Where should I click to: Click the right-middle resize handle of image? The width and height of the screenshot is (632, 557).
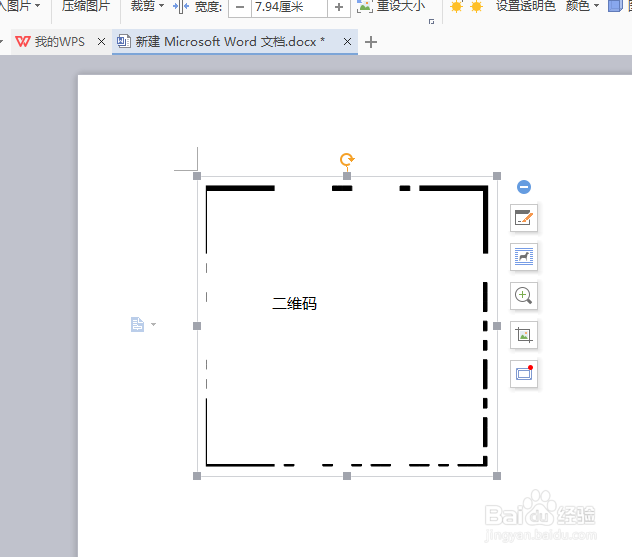(497, 326)
